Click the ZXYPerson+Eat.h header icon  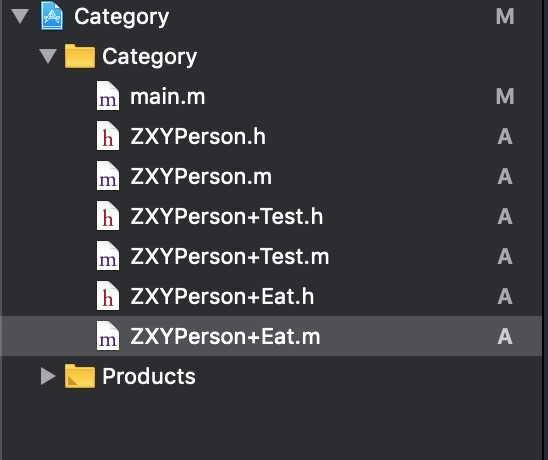(108, 296)
